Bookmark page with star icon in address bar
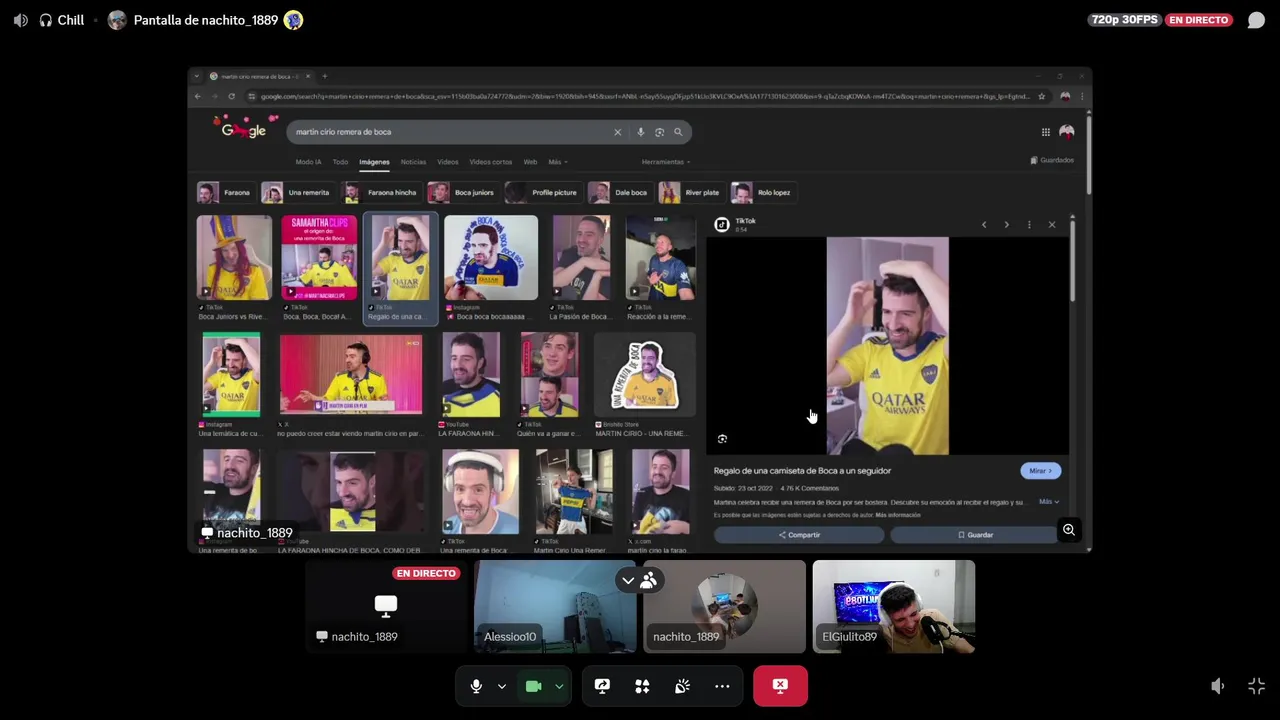This screenshot has width=1280, height=720. pos(1042,96)
